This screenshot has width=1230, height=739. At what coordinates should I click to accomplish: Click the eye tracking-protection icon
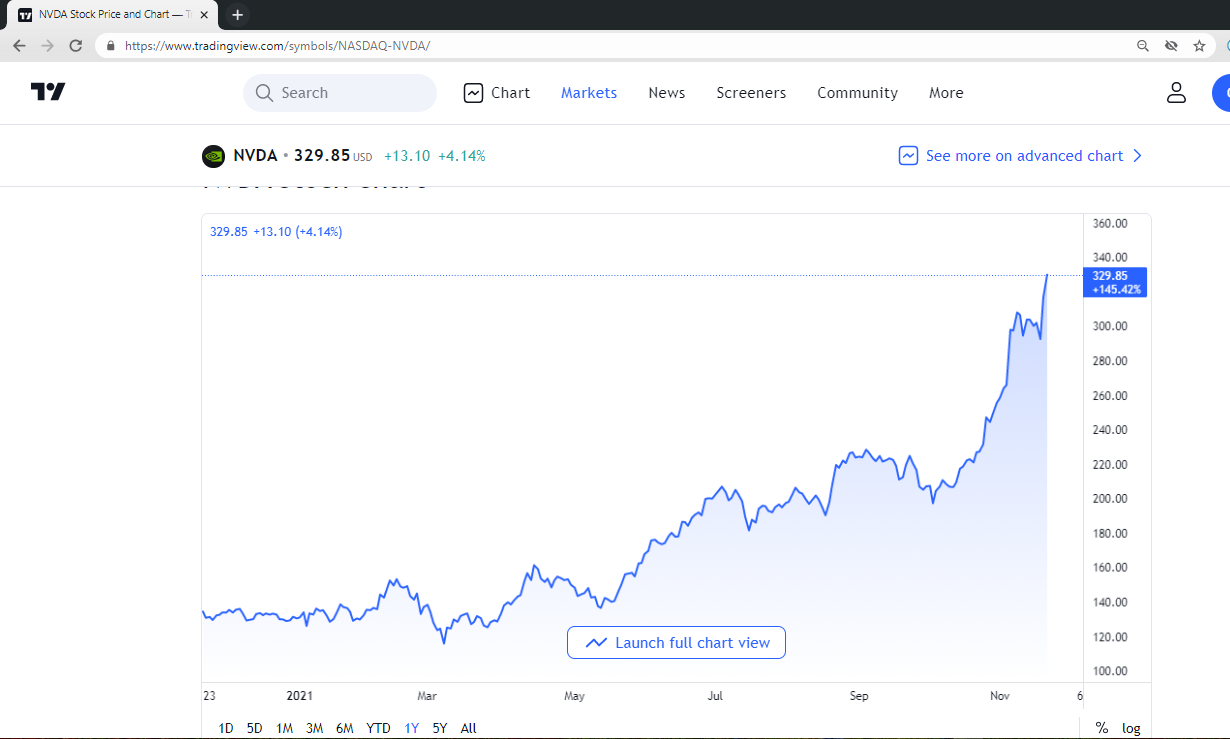[x=1171, y=46]
